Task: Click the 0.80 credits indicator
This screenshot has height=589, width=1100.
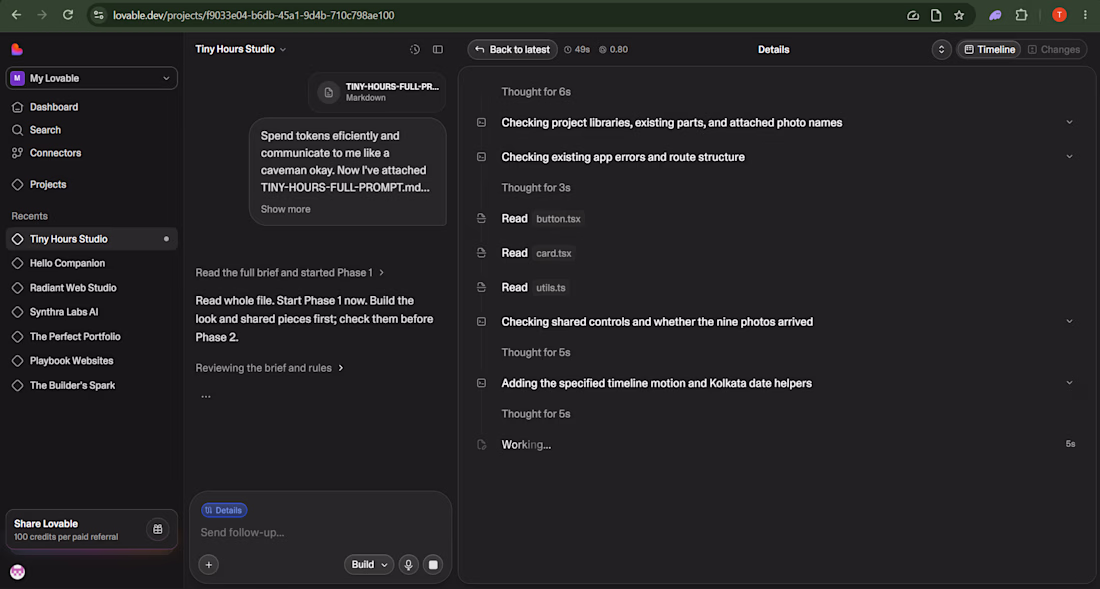Action: click(x=614, y=50)
